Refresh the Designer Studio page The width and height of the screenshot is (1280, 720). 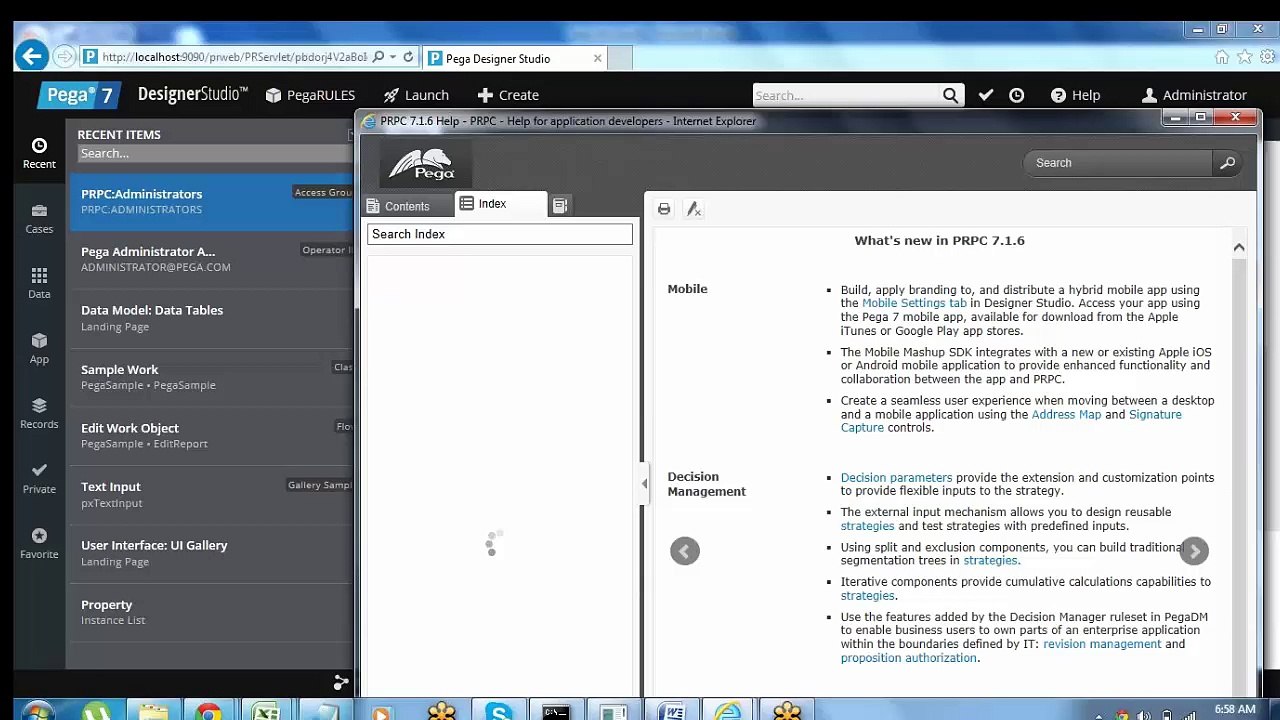408,57
